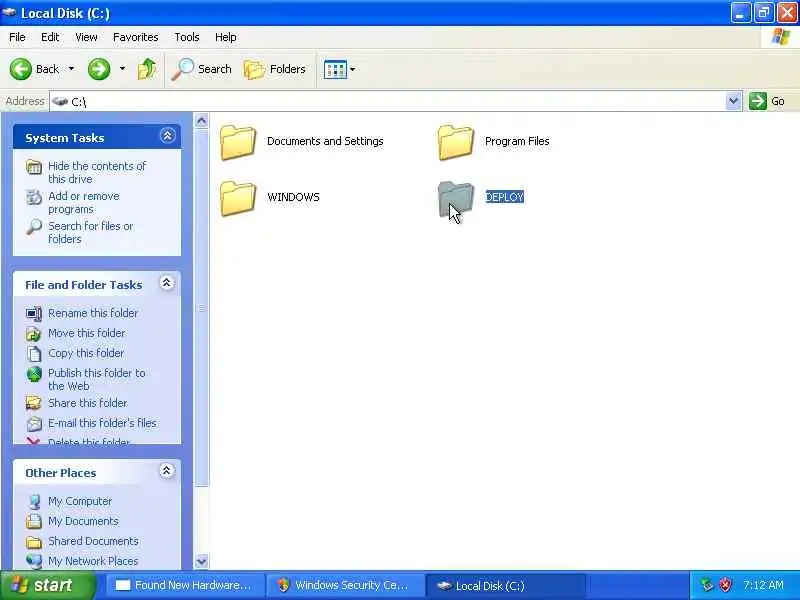The height and width of the screenshot is (600, 800).
Task: Click Move this folder link
Action: click(x=87, y=333)
